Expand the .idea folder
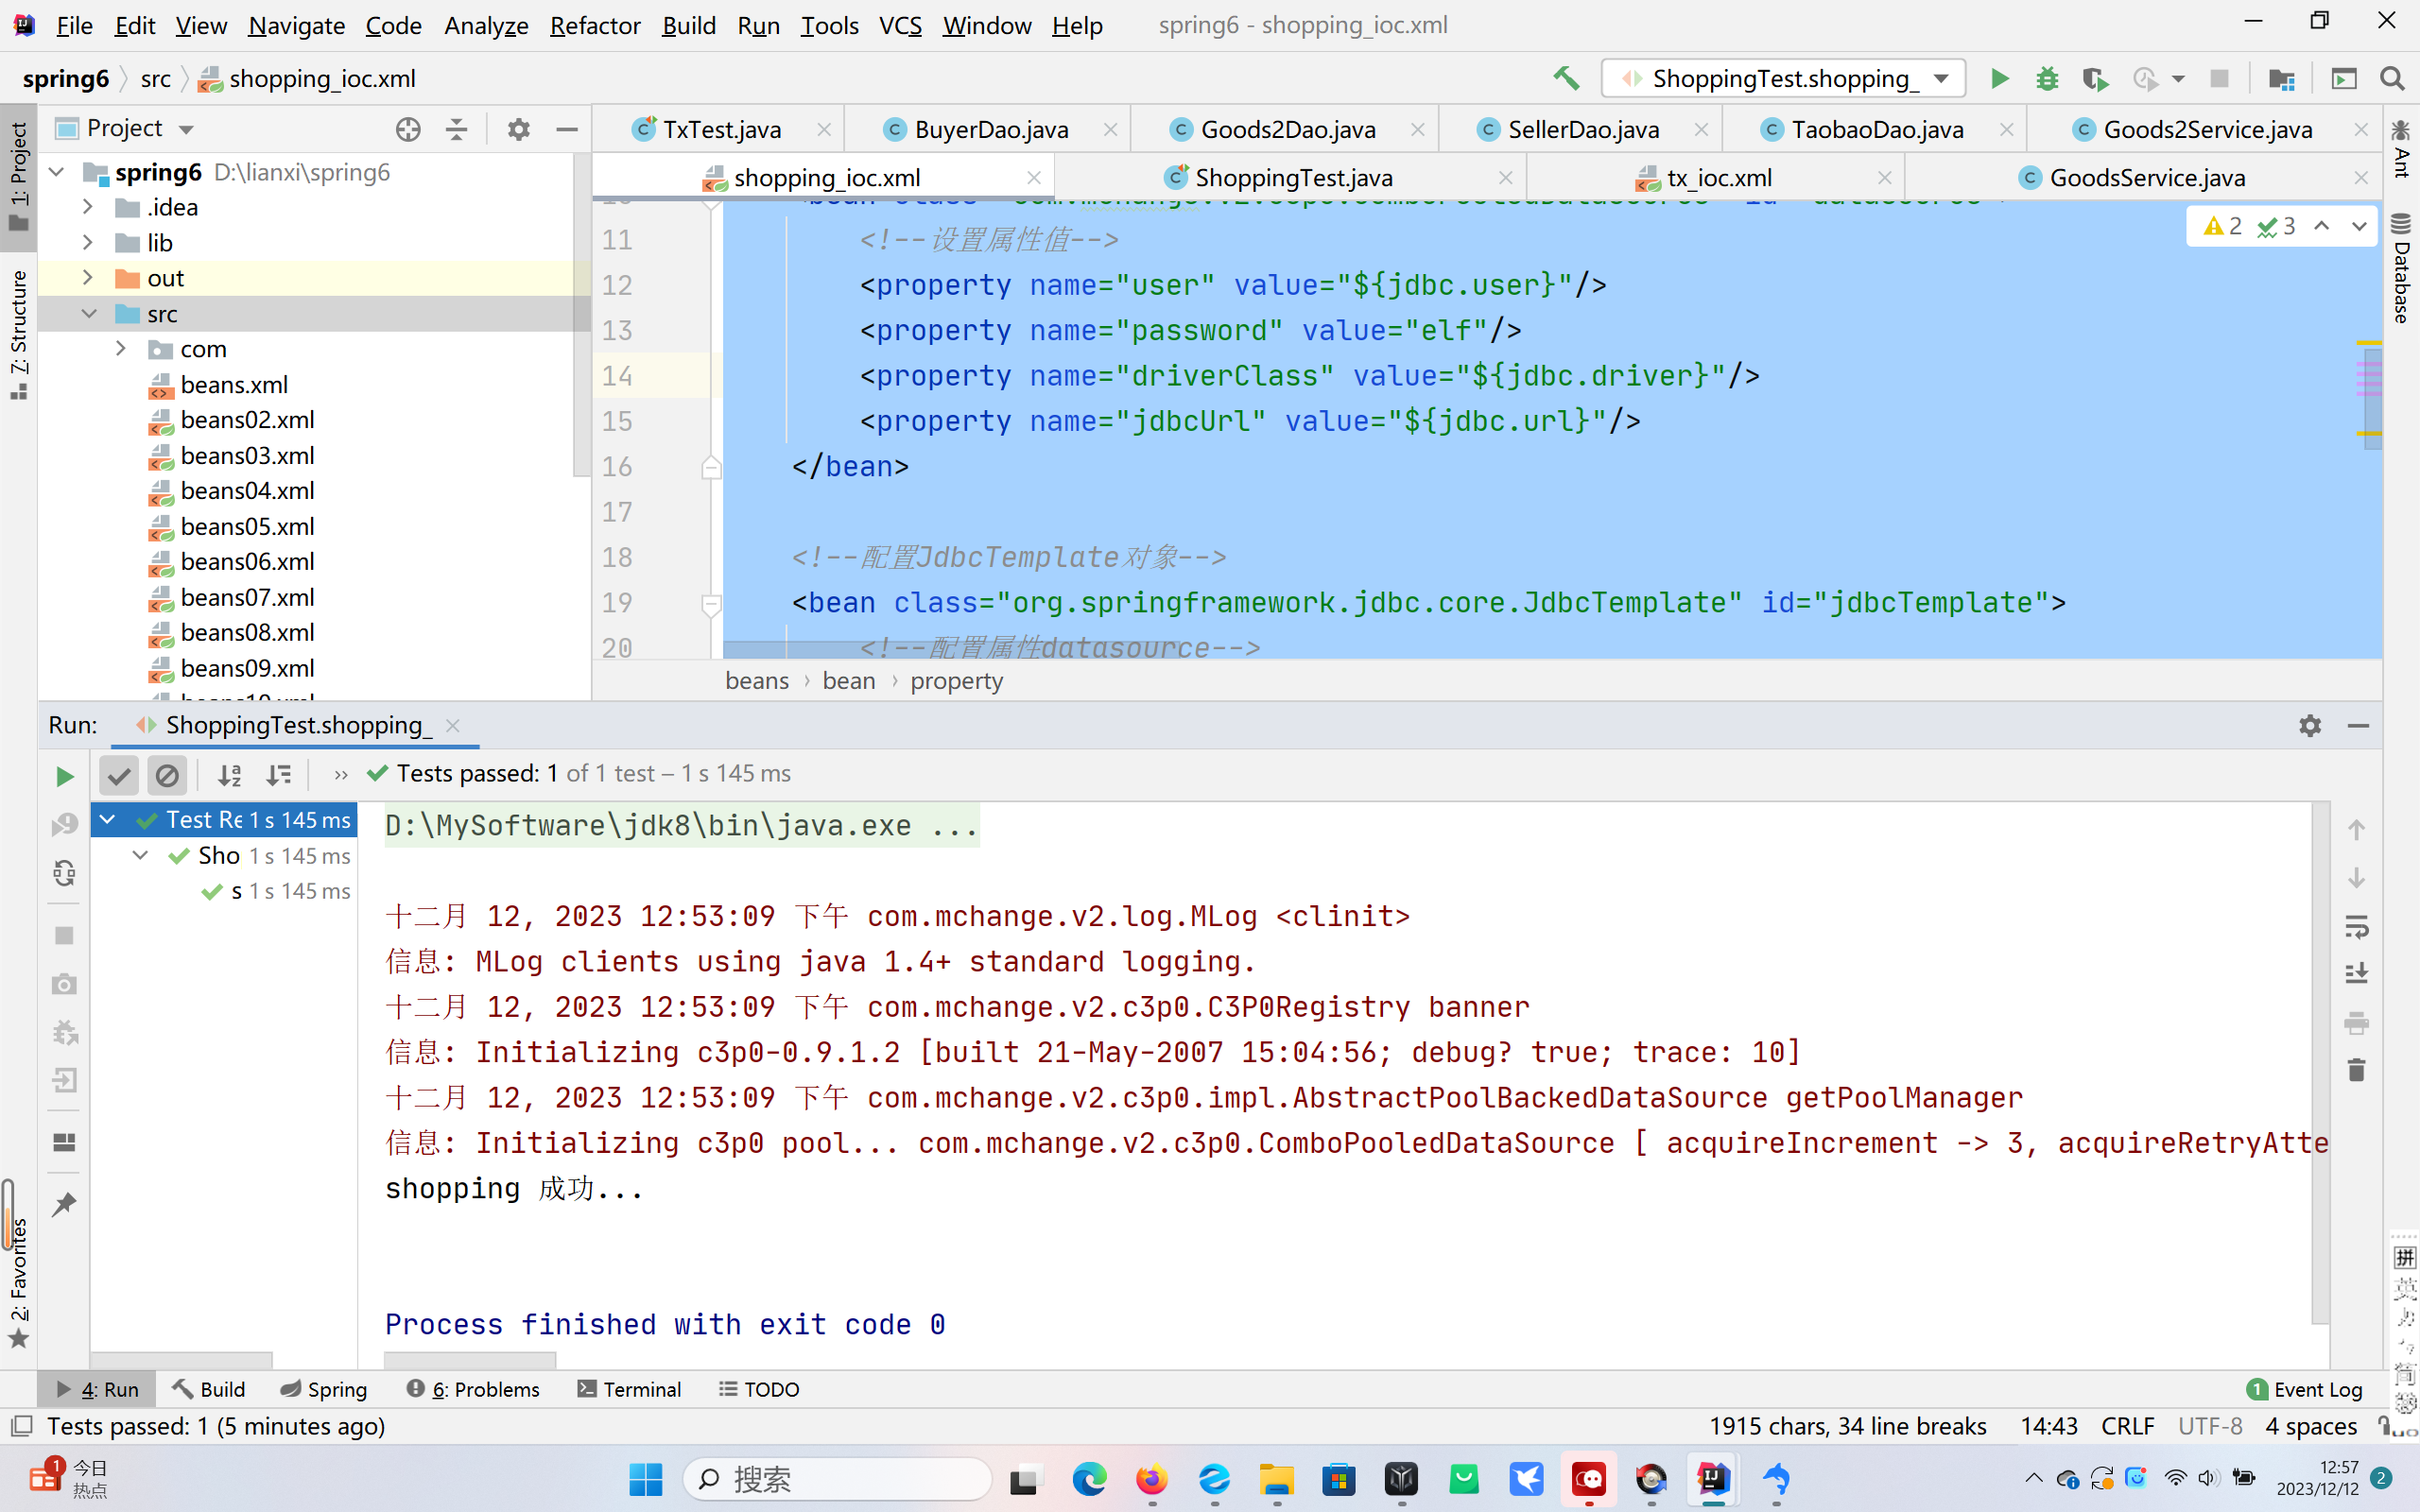Image resolution: width=2420 pixels, height=1512 pixels. click(88, 207)
